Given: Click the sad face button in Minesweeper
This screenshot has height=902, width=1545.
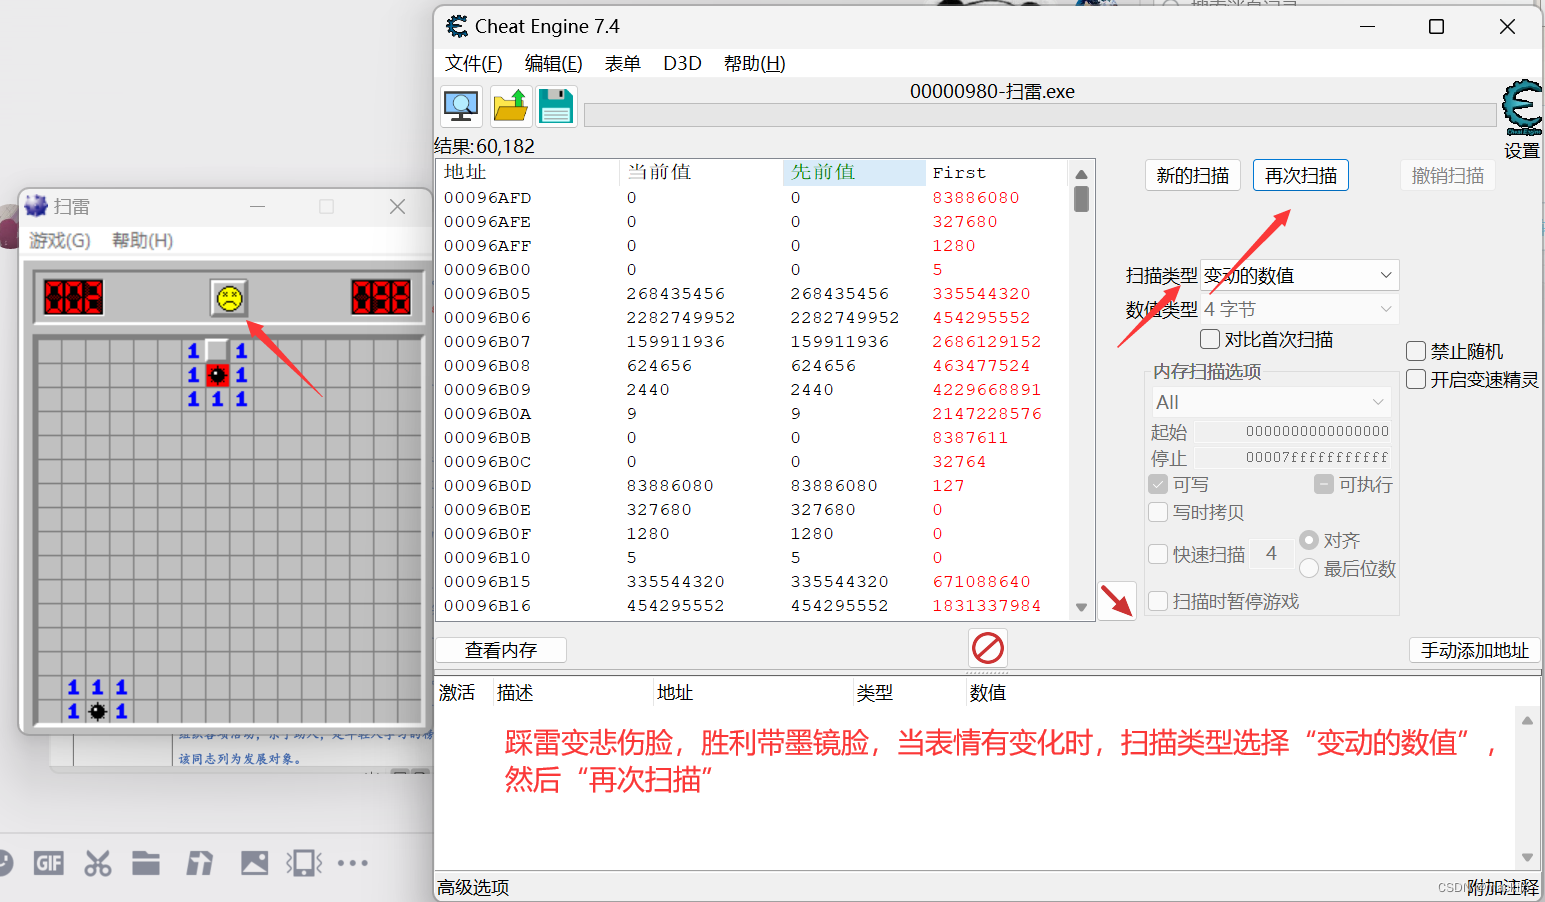Looking at the screenshot, I should [x=229, y=298].
